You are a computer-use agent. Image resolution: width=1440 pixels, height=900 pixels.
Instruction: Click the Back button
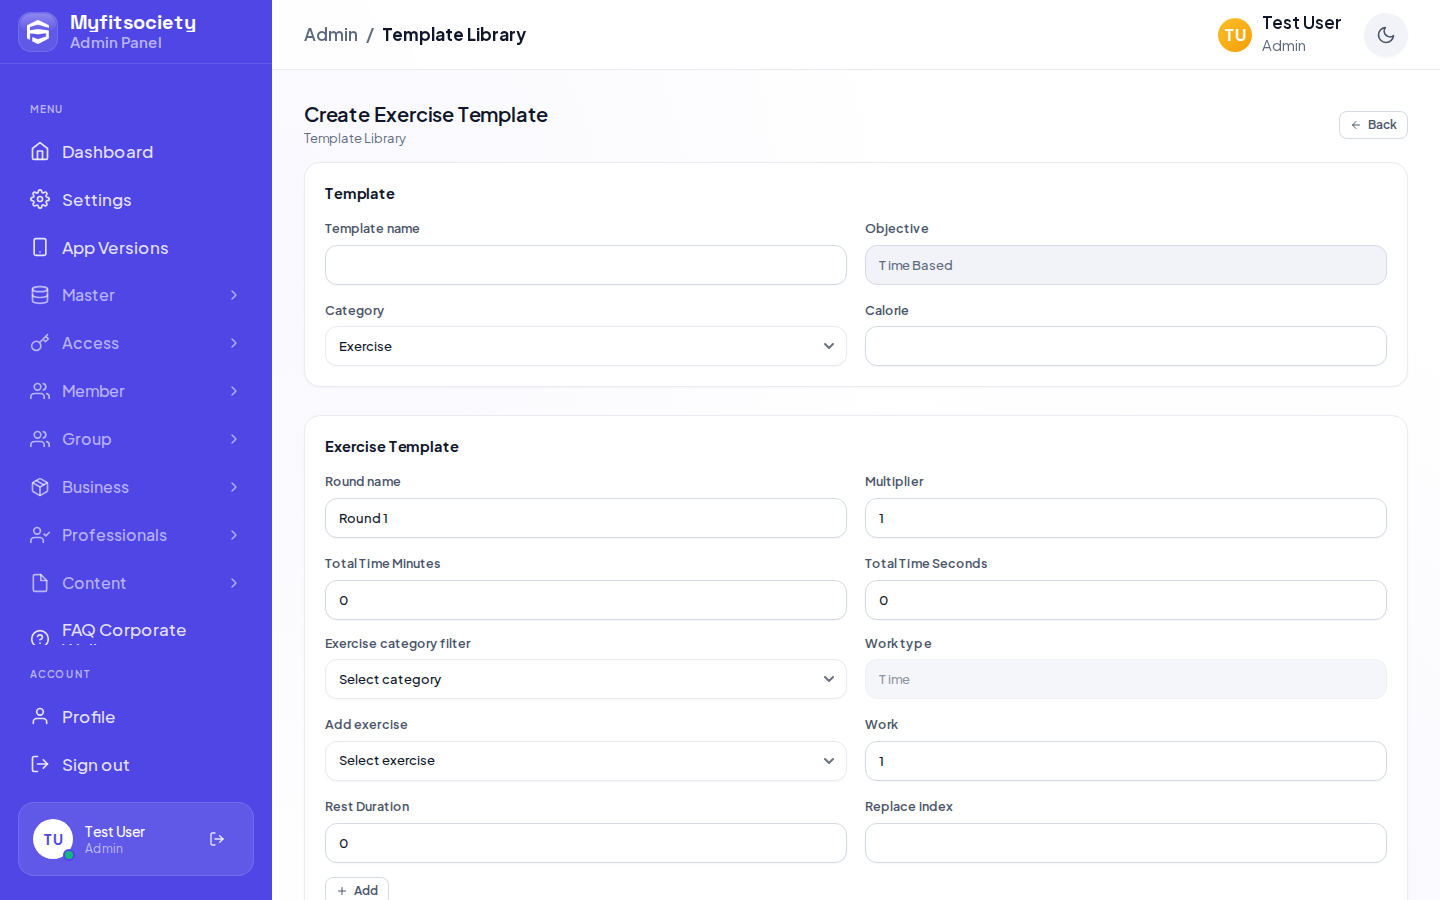(x=1373, y=125)
